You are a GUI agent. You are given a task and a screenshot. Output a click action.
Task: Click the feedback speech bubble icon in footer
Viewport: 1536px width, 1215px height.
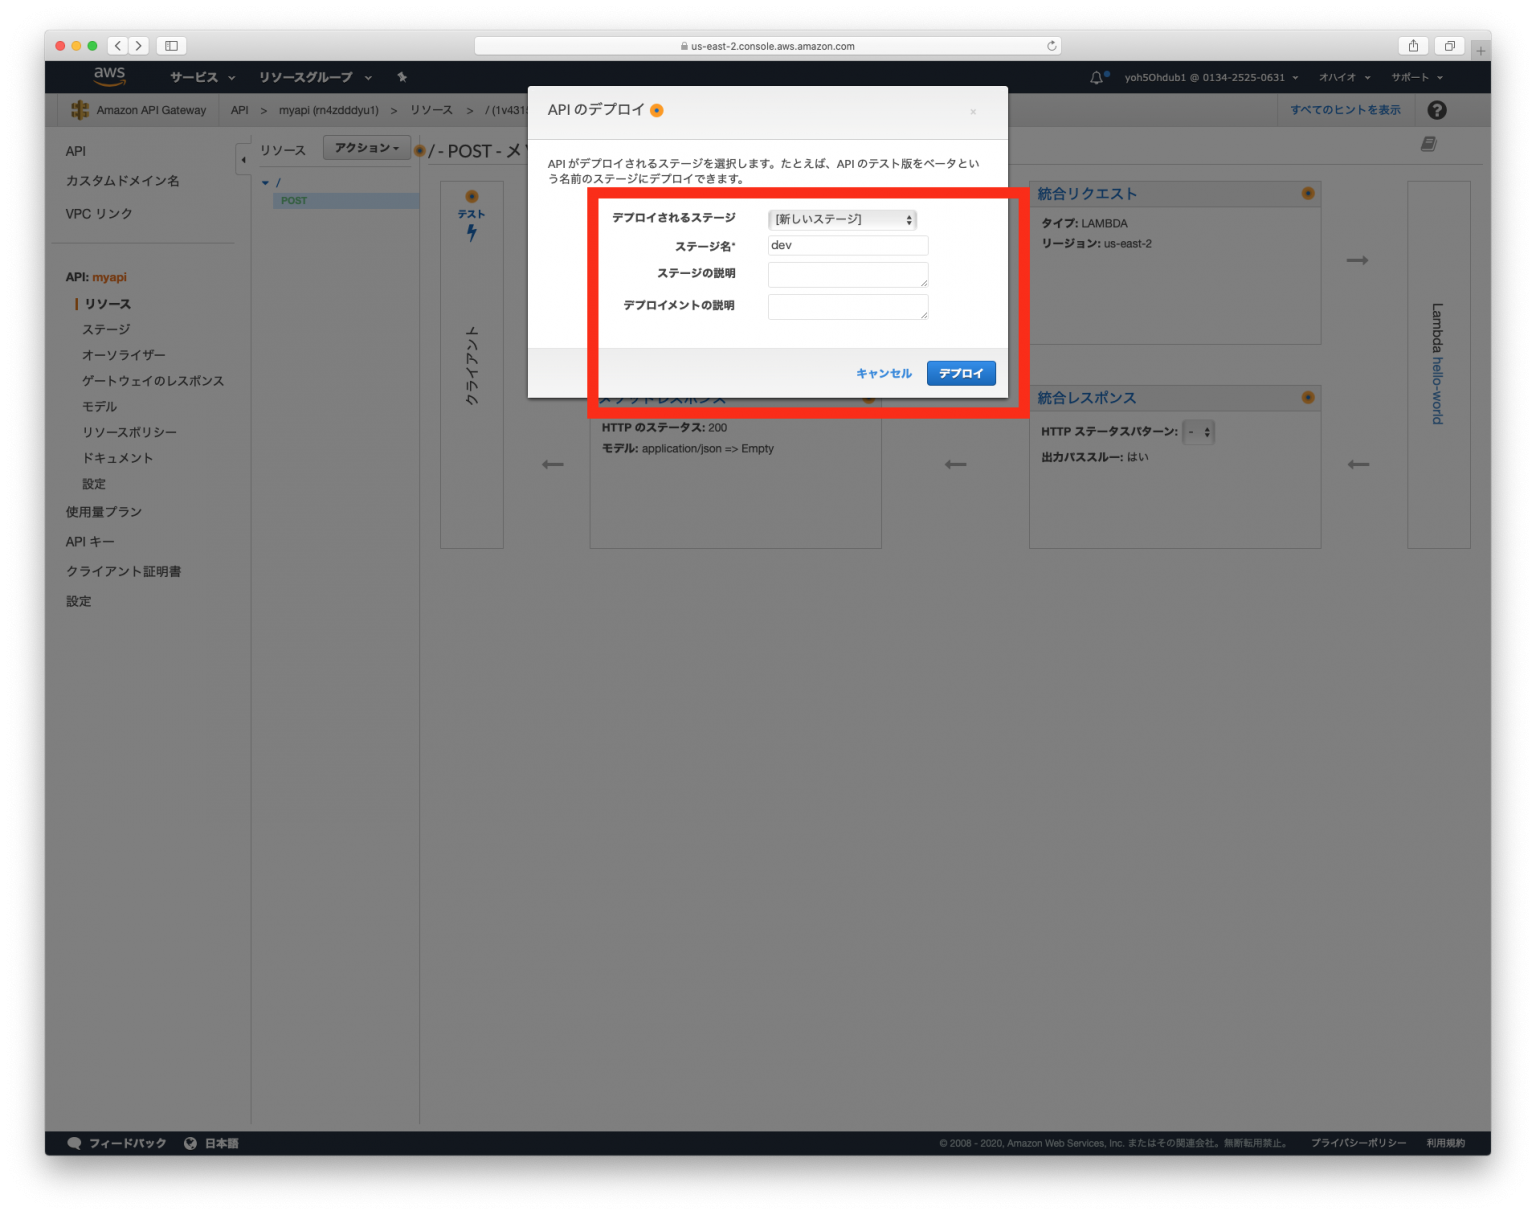(x=74, y=1143)
